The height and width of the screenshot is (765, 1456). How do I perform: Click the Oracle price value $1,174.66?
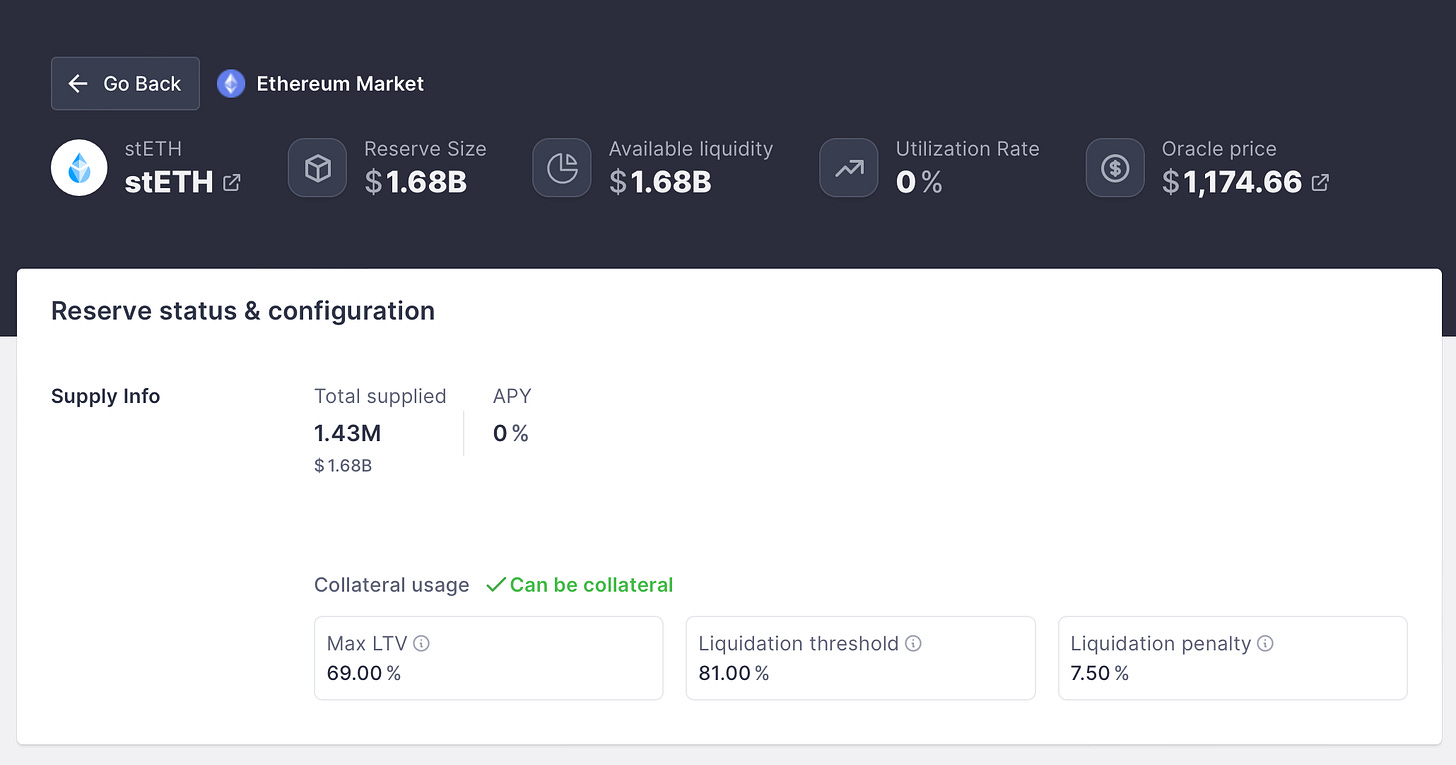click(1232, 182)
